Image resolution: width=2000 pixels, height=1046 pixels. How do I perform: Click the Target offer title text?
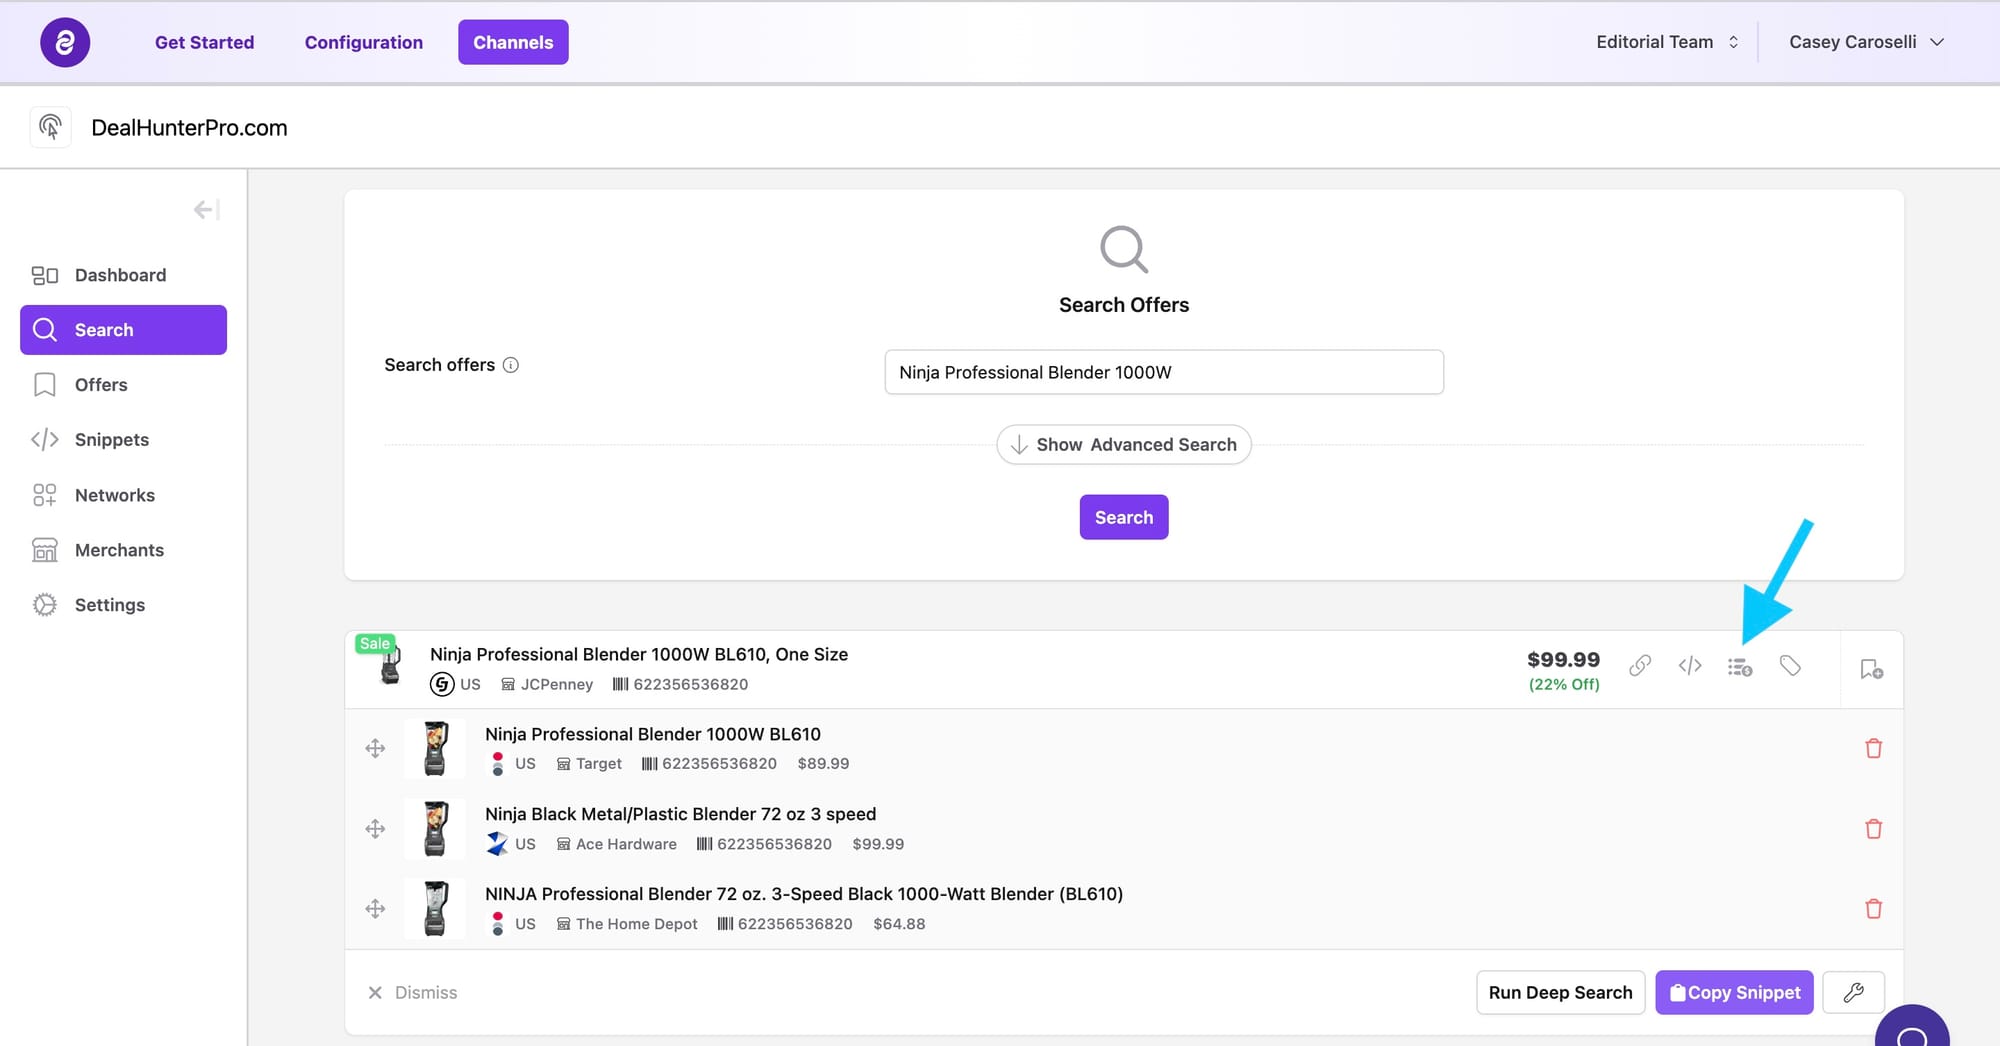653,734
